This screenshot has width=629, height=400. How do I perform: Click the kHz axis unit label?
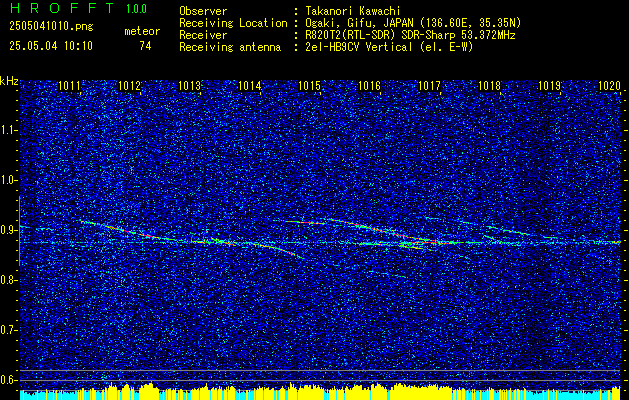click(9, 81)
